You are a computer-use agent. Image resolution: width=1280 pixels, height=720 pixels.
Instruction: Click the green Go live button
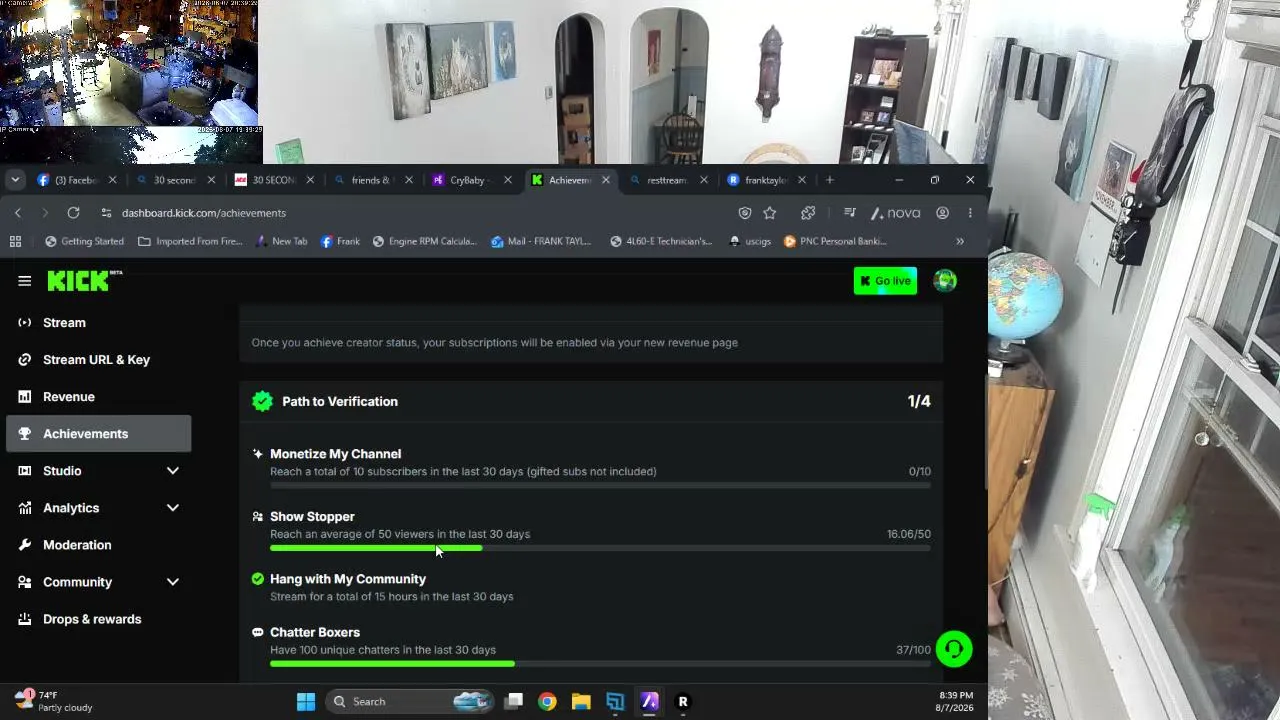(885, 281)
